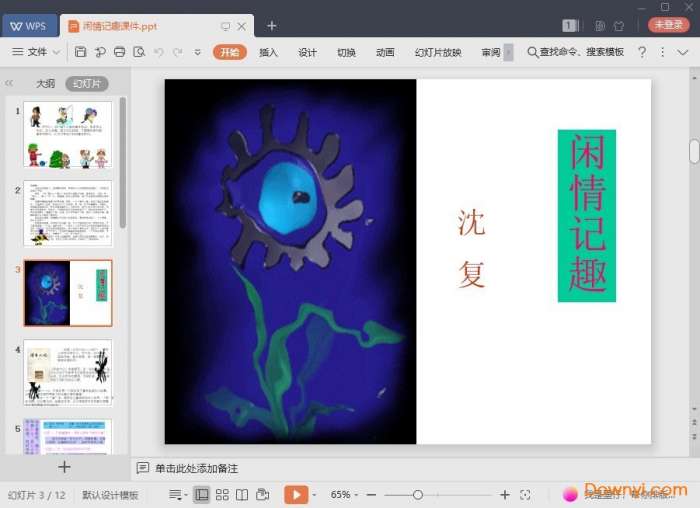Screen dimensions: 700x508
Task: Select the 动画 ribbon tab
Action: (x=385, y=52)
